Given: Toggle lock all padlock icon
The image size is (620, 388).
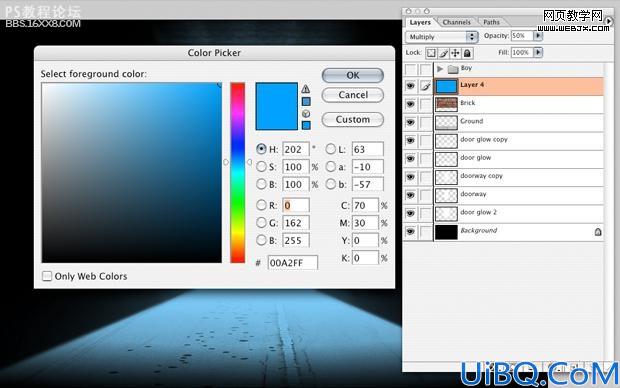Looking at the screenshot, I should point(467,53).
